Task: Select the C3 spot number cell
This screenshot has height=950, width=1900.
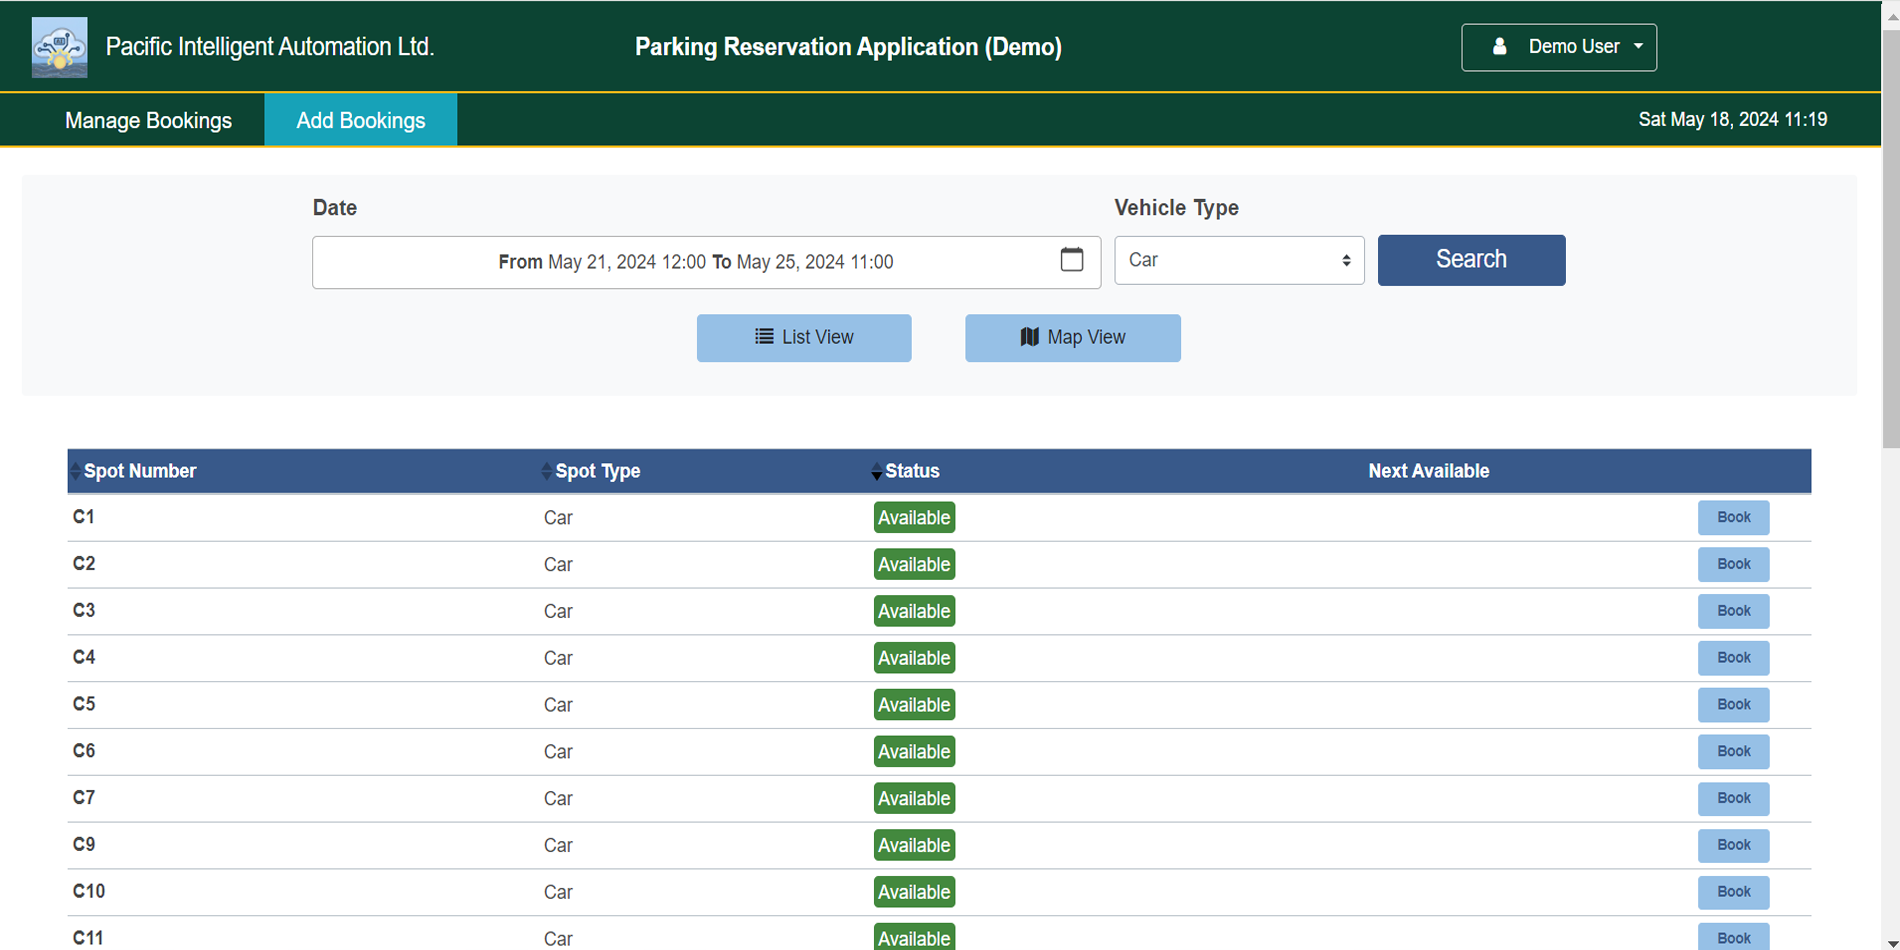Action: click(84, 610)
